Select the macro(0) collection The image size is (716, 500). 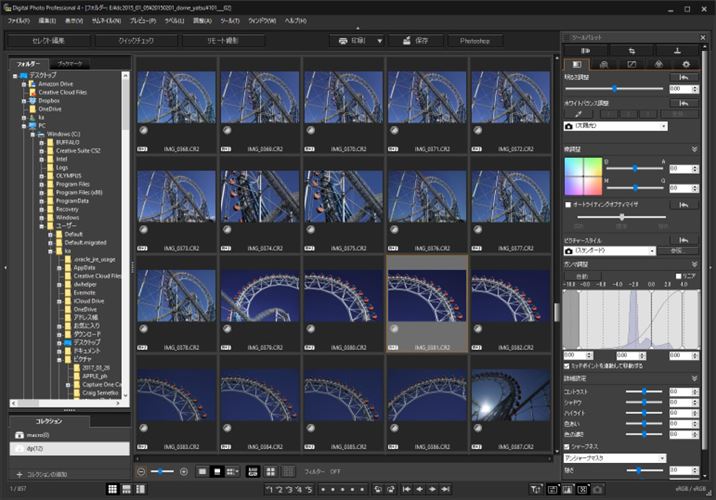coord(69,435)
